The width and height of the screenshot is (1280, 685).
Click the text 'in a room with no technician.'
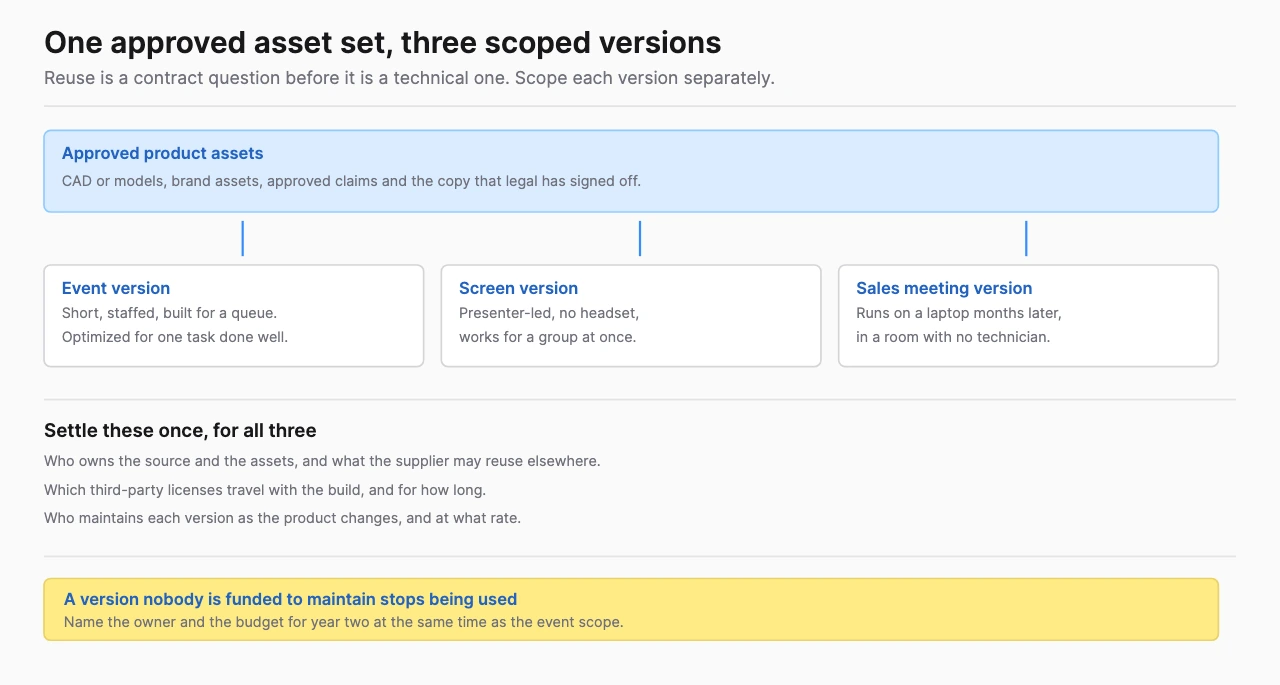tap(953, 337)
